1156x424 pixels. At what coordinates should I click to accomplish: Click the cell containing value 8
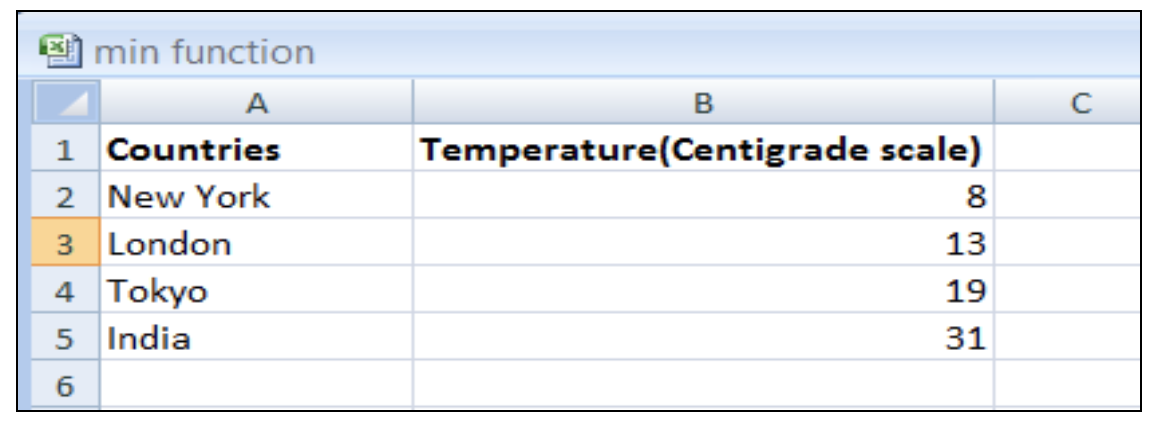[703, 195]
